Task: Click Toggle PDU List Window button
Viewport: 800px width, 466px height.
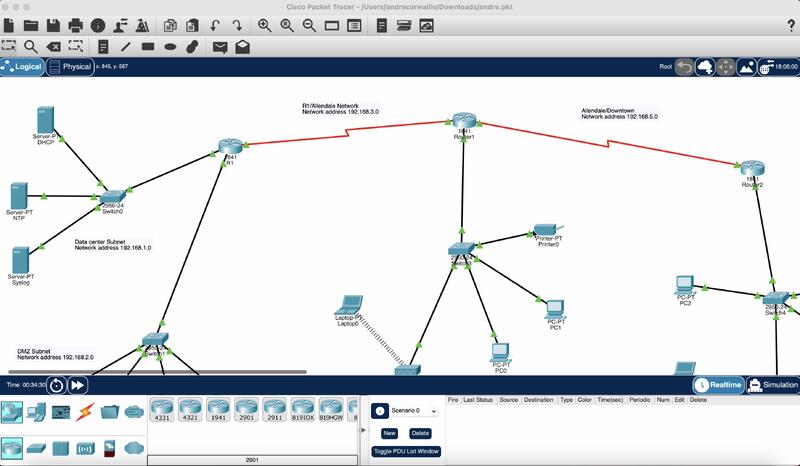Action: [x=406, y=451]
